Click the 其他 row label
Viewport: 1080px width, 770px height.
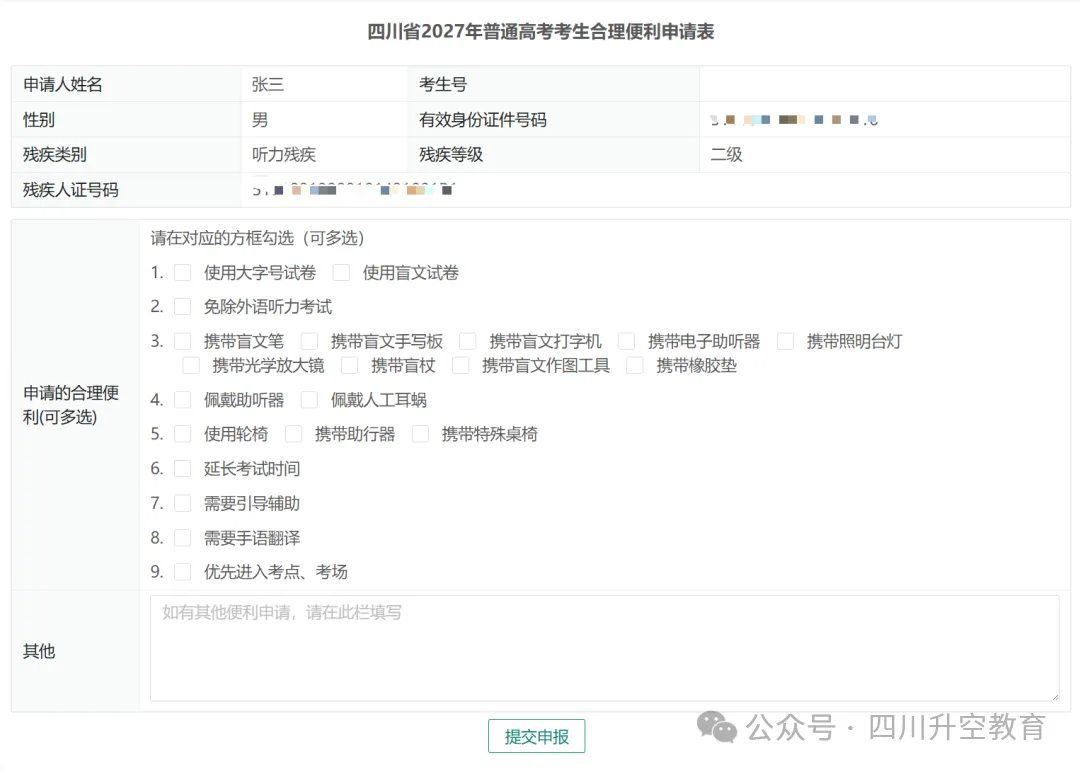39,651
